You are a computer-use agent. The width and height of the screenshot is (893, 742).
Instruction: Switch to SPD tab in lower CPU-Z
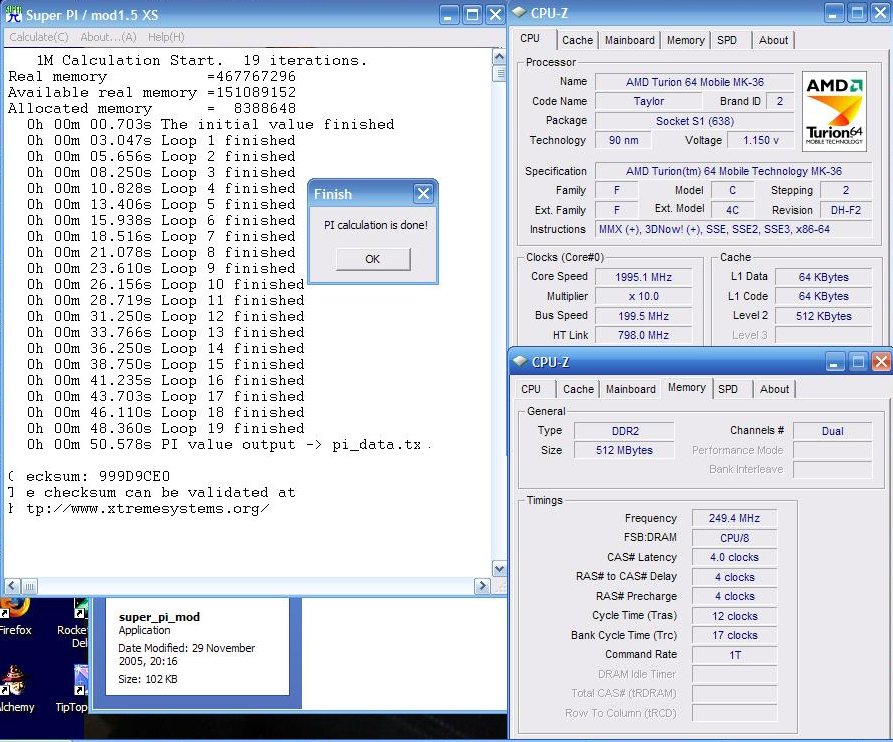coord(728,390)
